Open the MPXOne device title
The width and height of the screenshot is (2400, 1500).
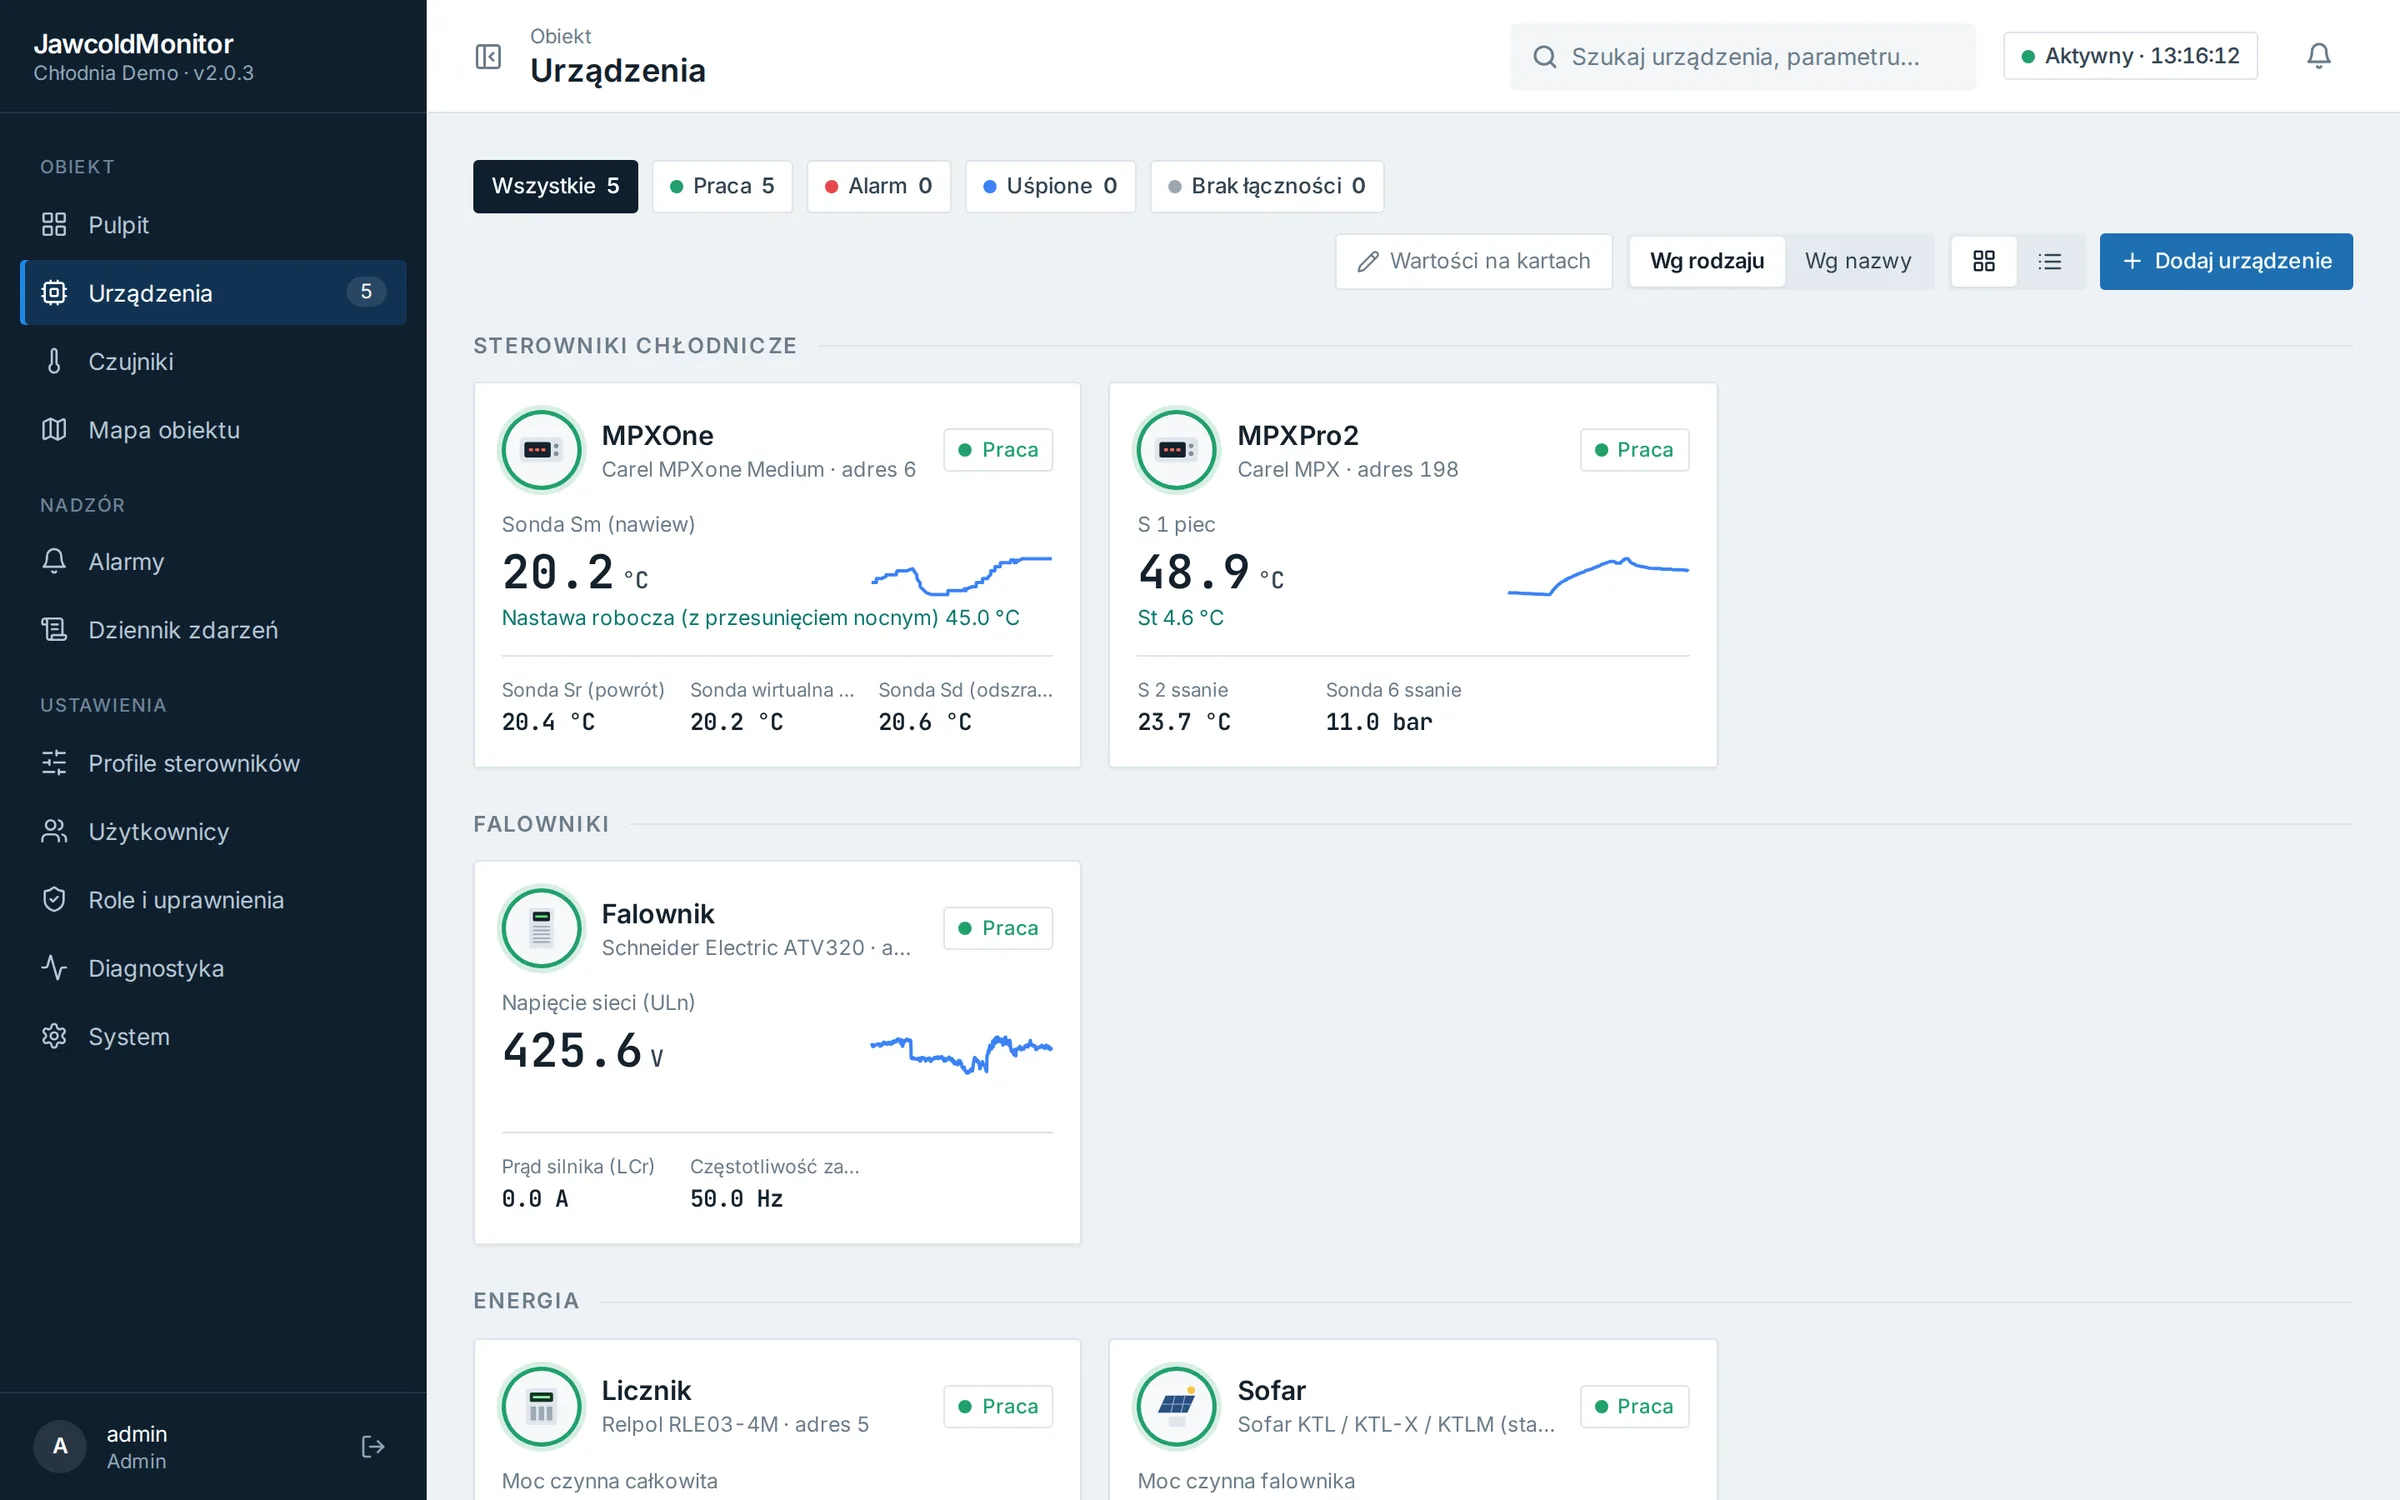[x=657, y=435]
